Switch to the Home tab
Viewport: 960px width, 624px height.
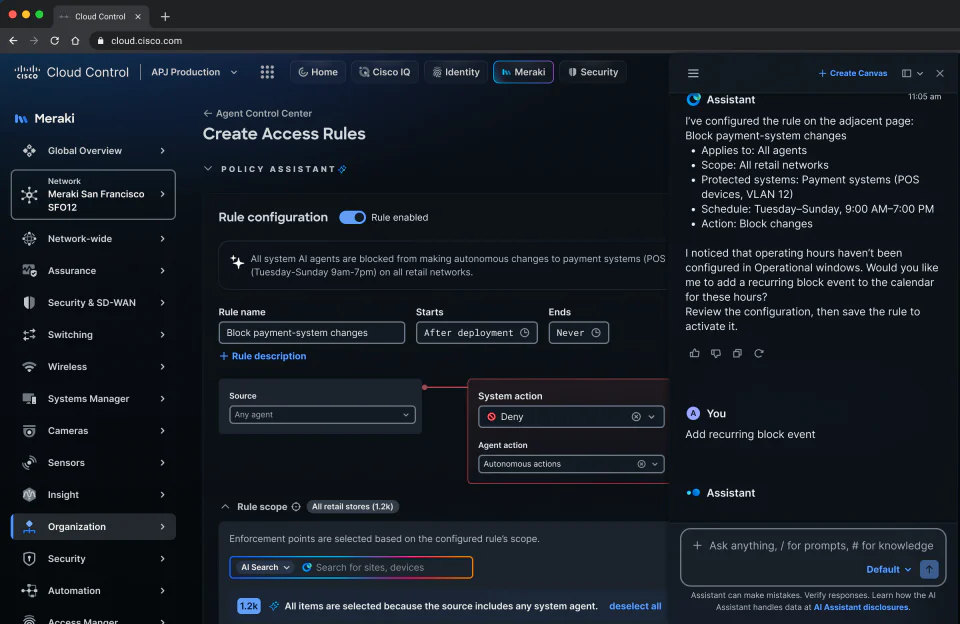pos(318,72)
